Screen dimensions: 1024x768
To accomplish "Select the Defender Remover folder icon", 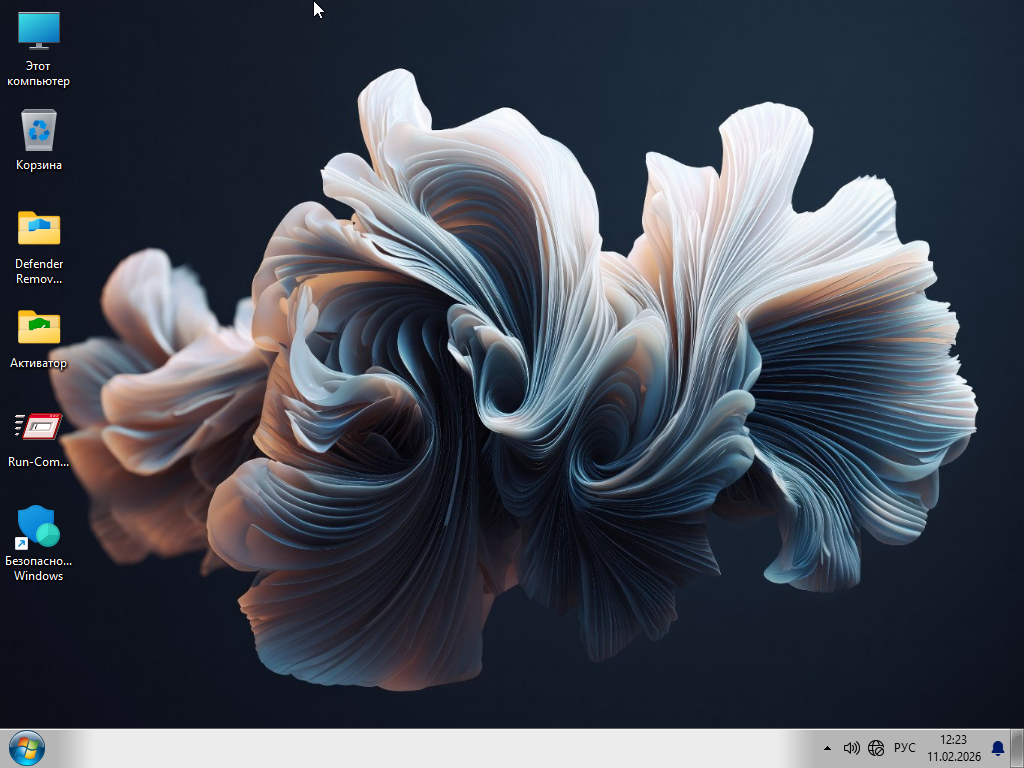I will (39, 228).
